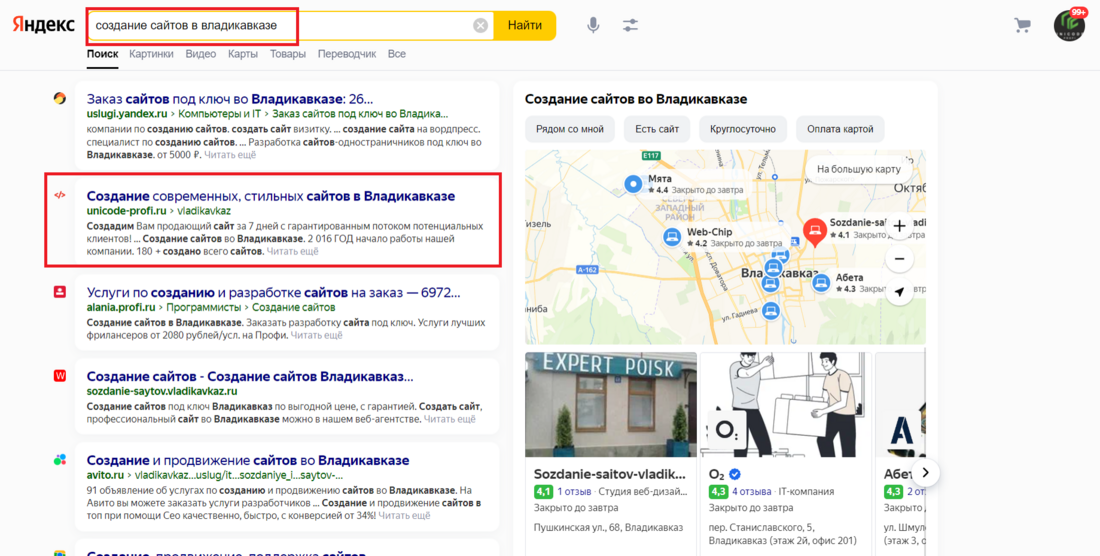The width and height of the screenshot is (1100, 556).
Task: Toggle the Оплата картой filter
Action: coord(840,129)
